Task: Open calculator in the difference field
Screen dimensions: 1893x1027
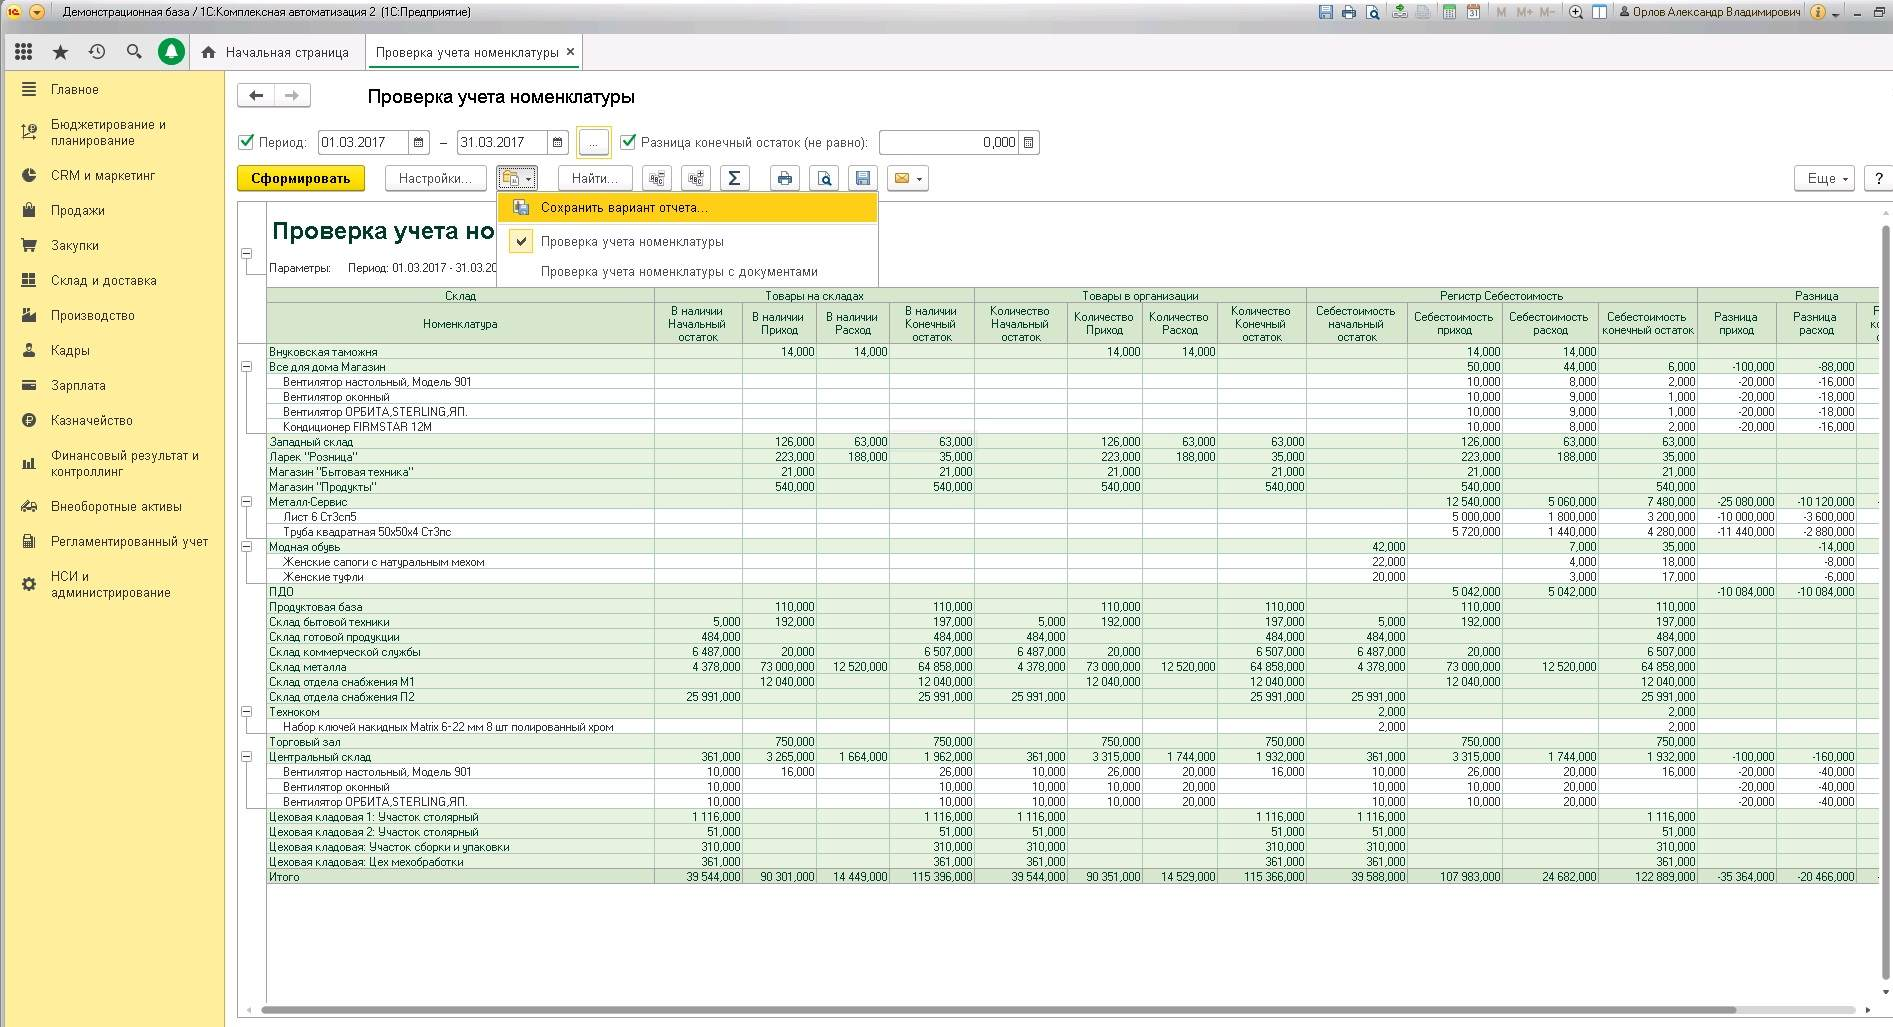Action: [x=1029, y=142]
